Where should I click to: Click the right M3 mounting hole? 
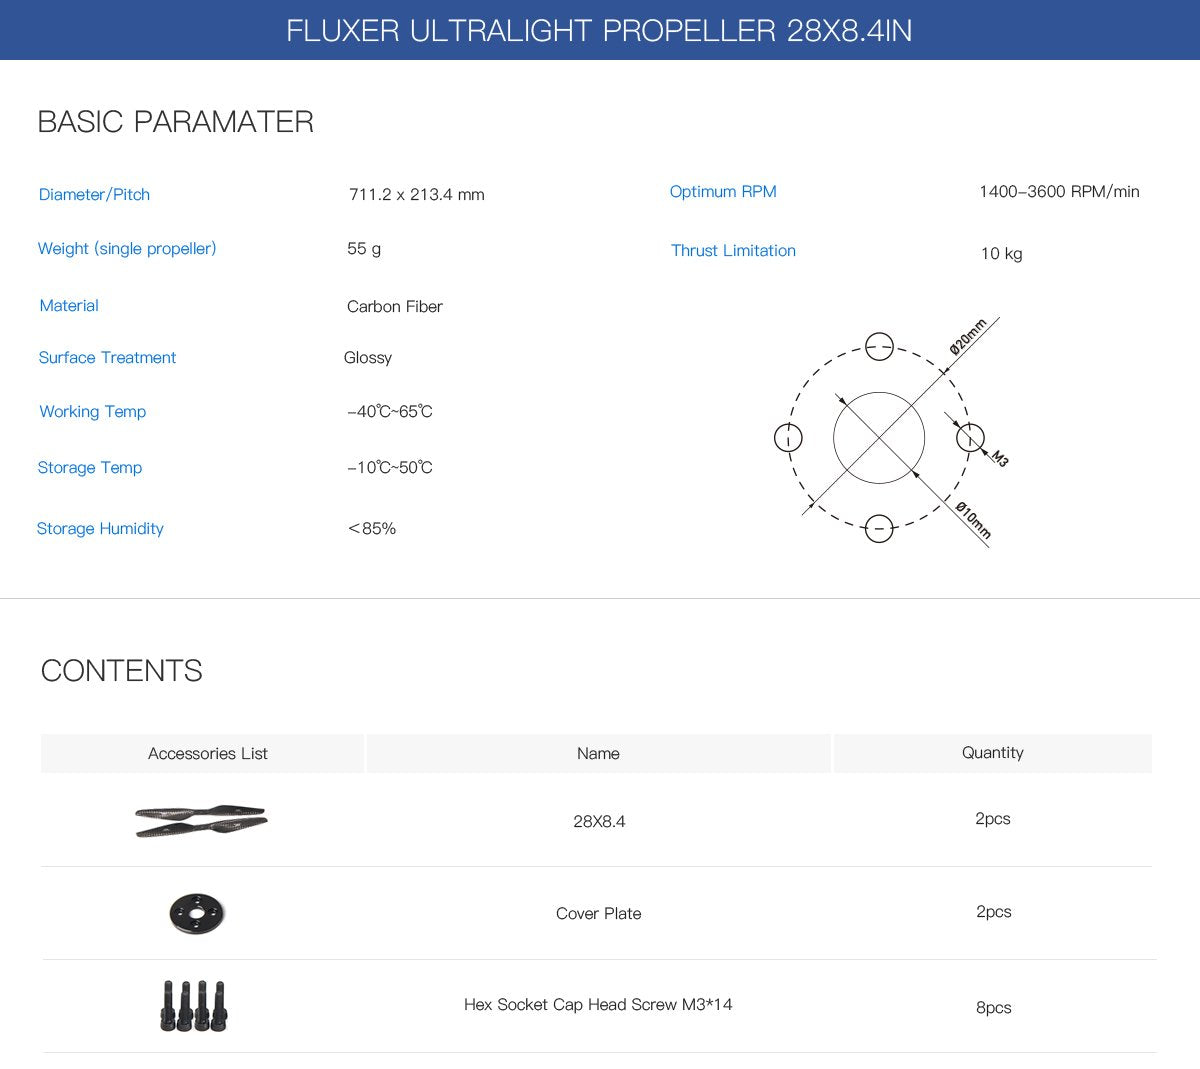969,438
